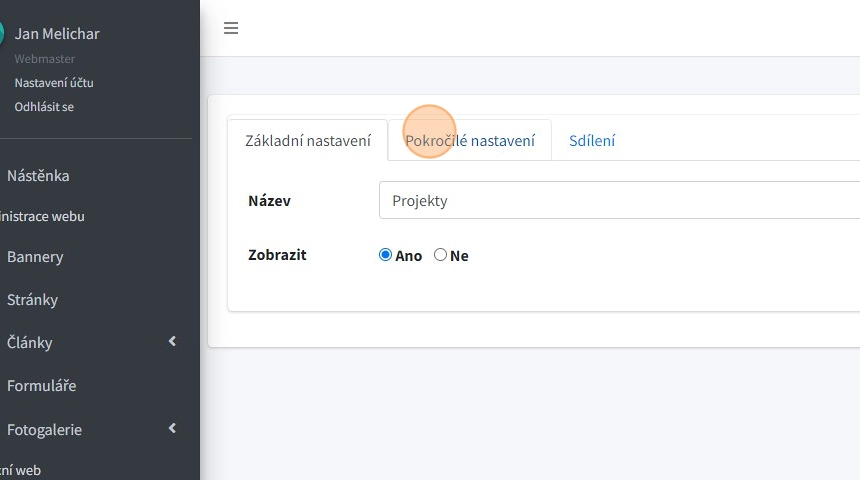Click the Název field label
Image resolution: width=860 pixels, height=480 pixels.
point(269,200)
